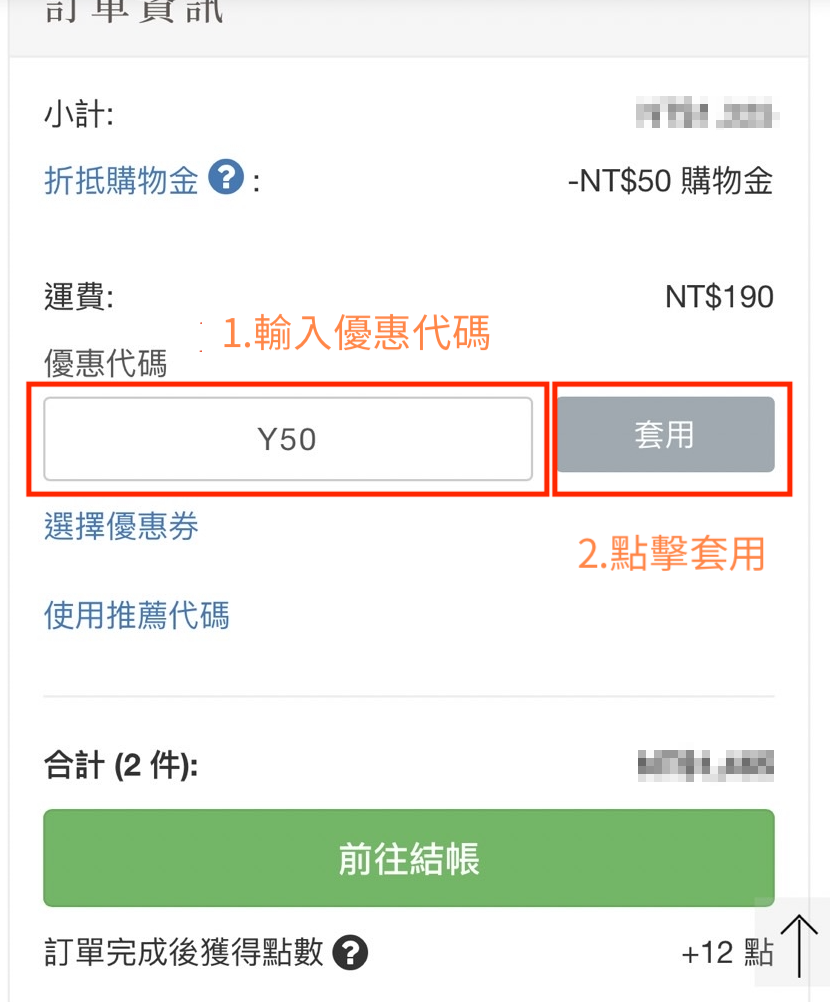830x1002 pixels.
Task: Click the help icon beside 折抵購物金
Action: pos(227,180)
